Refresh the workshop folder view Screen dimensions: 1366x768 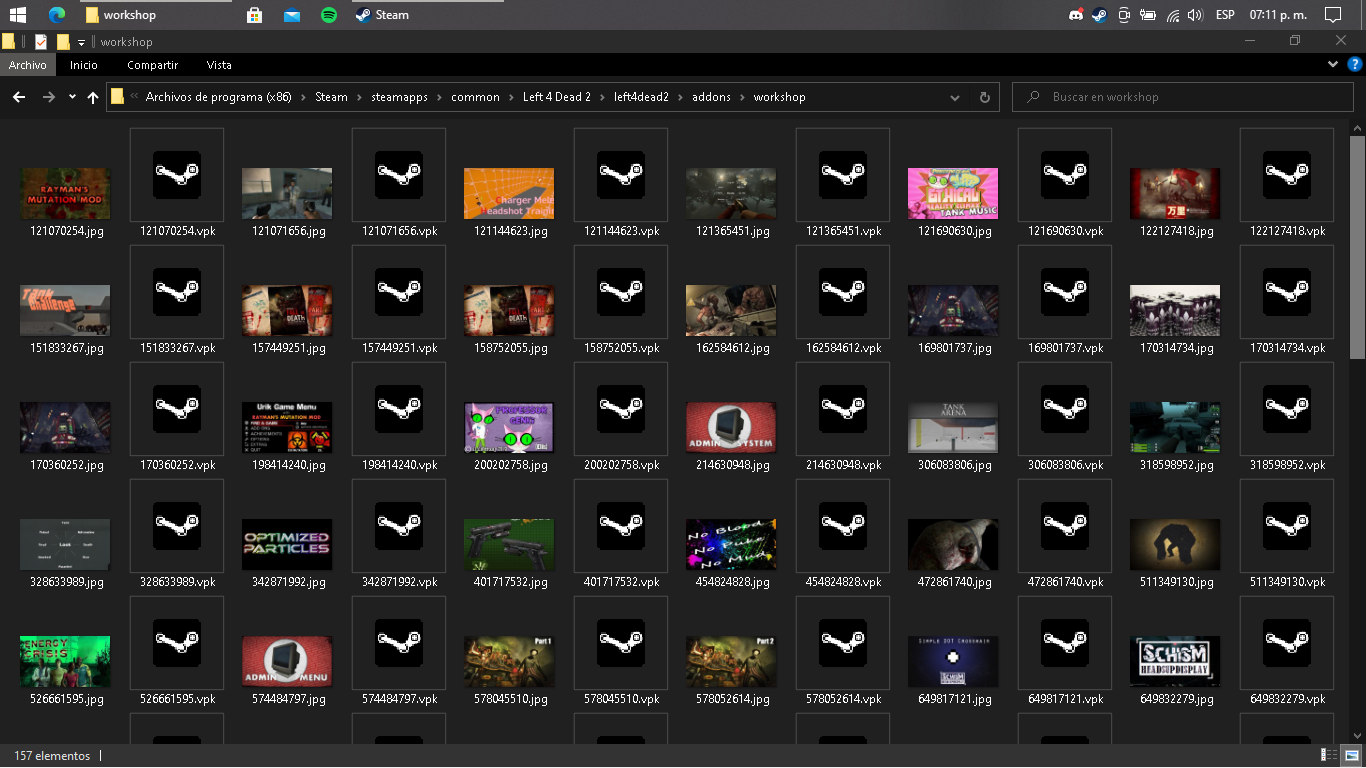[985, 97]
